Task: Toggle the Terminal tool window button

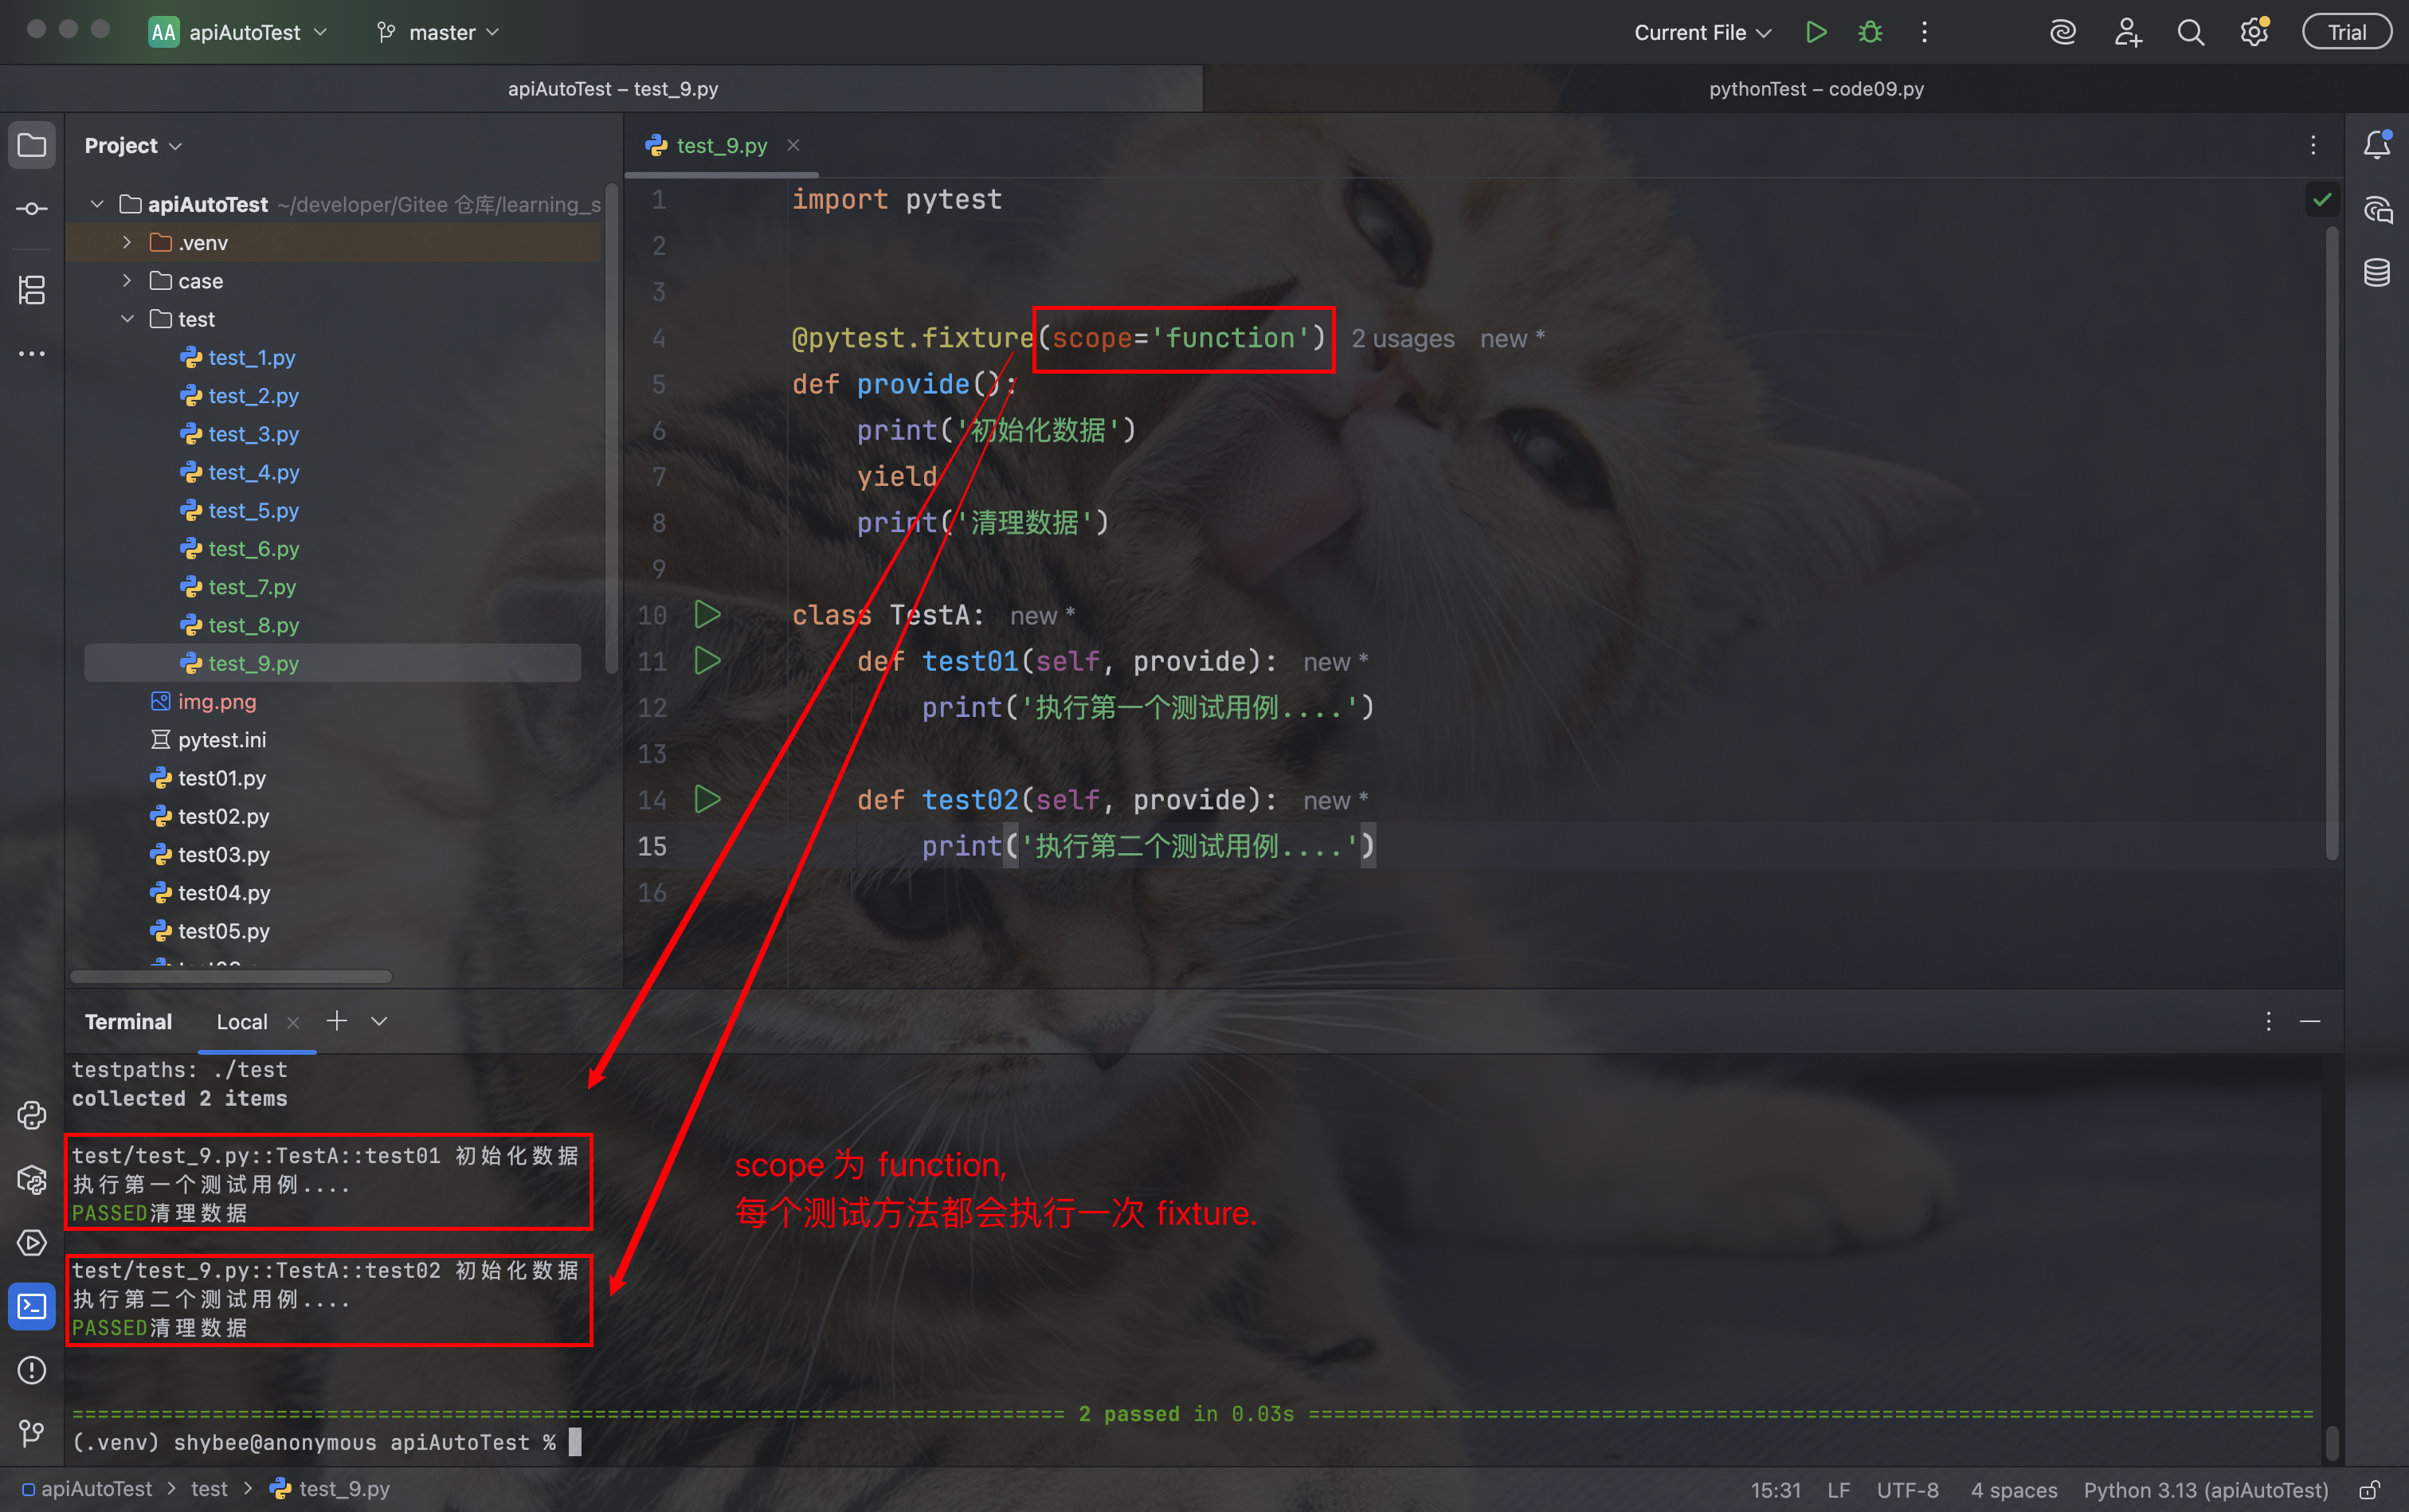Action: coord(32,1306)
